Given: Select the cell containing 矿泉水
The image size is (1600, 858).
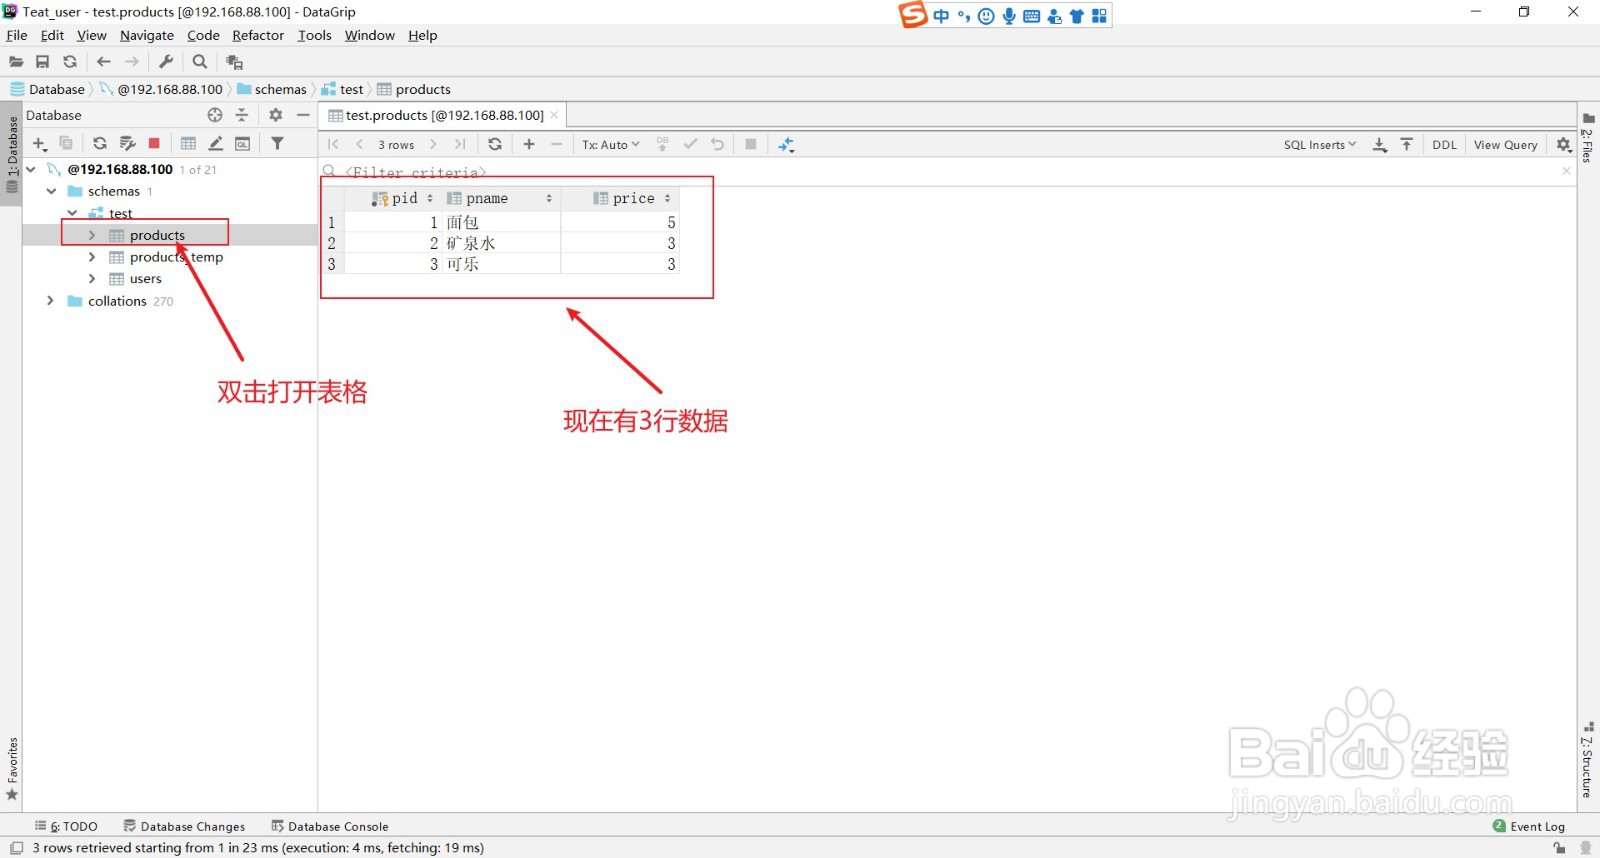Looking at the screenshot, I should [500, 243].
